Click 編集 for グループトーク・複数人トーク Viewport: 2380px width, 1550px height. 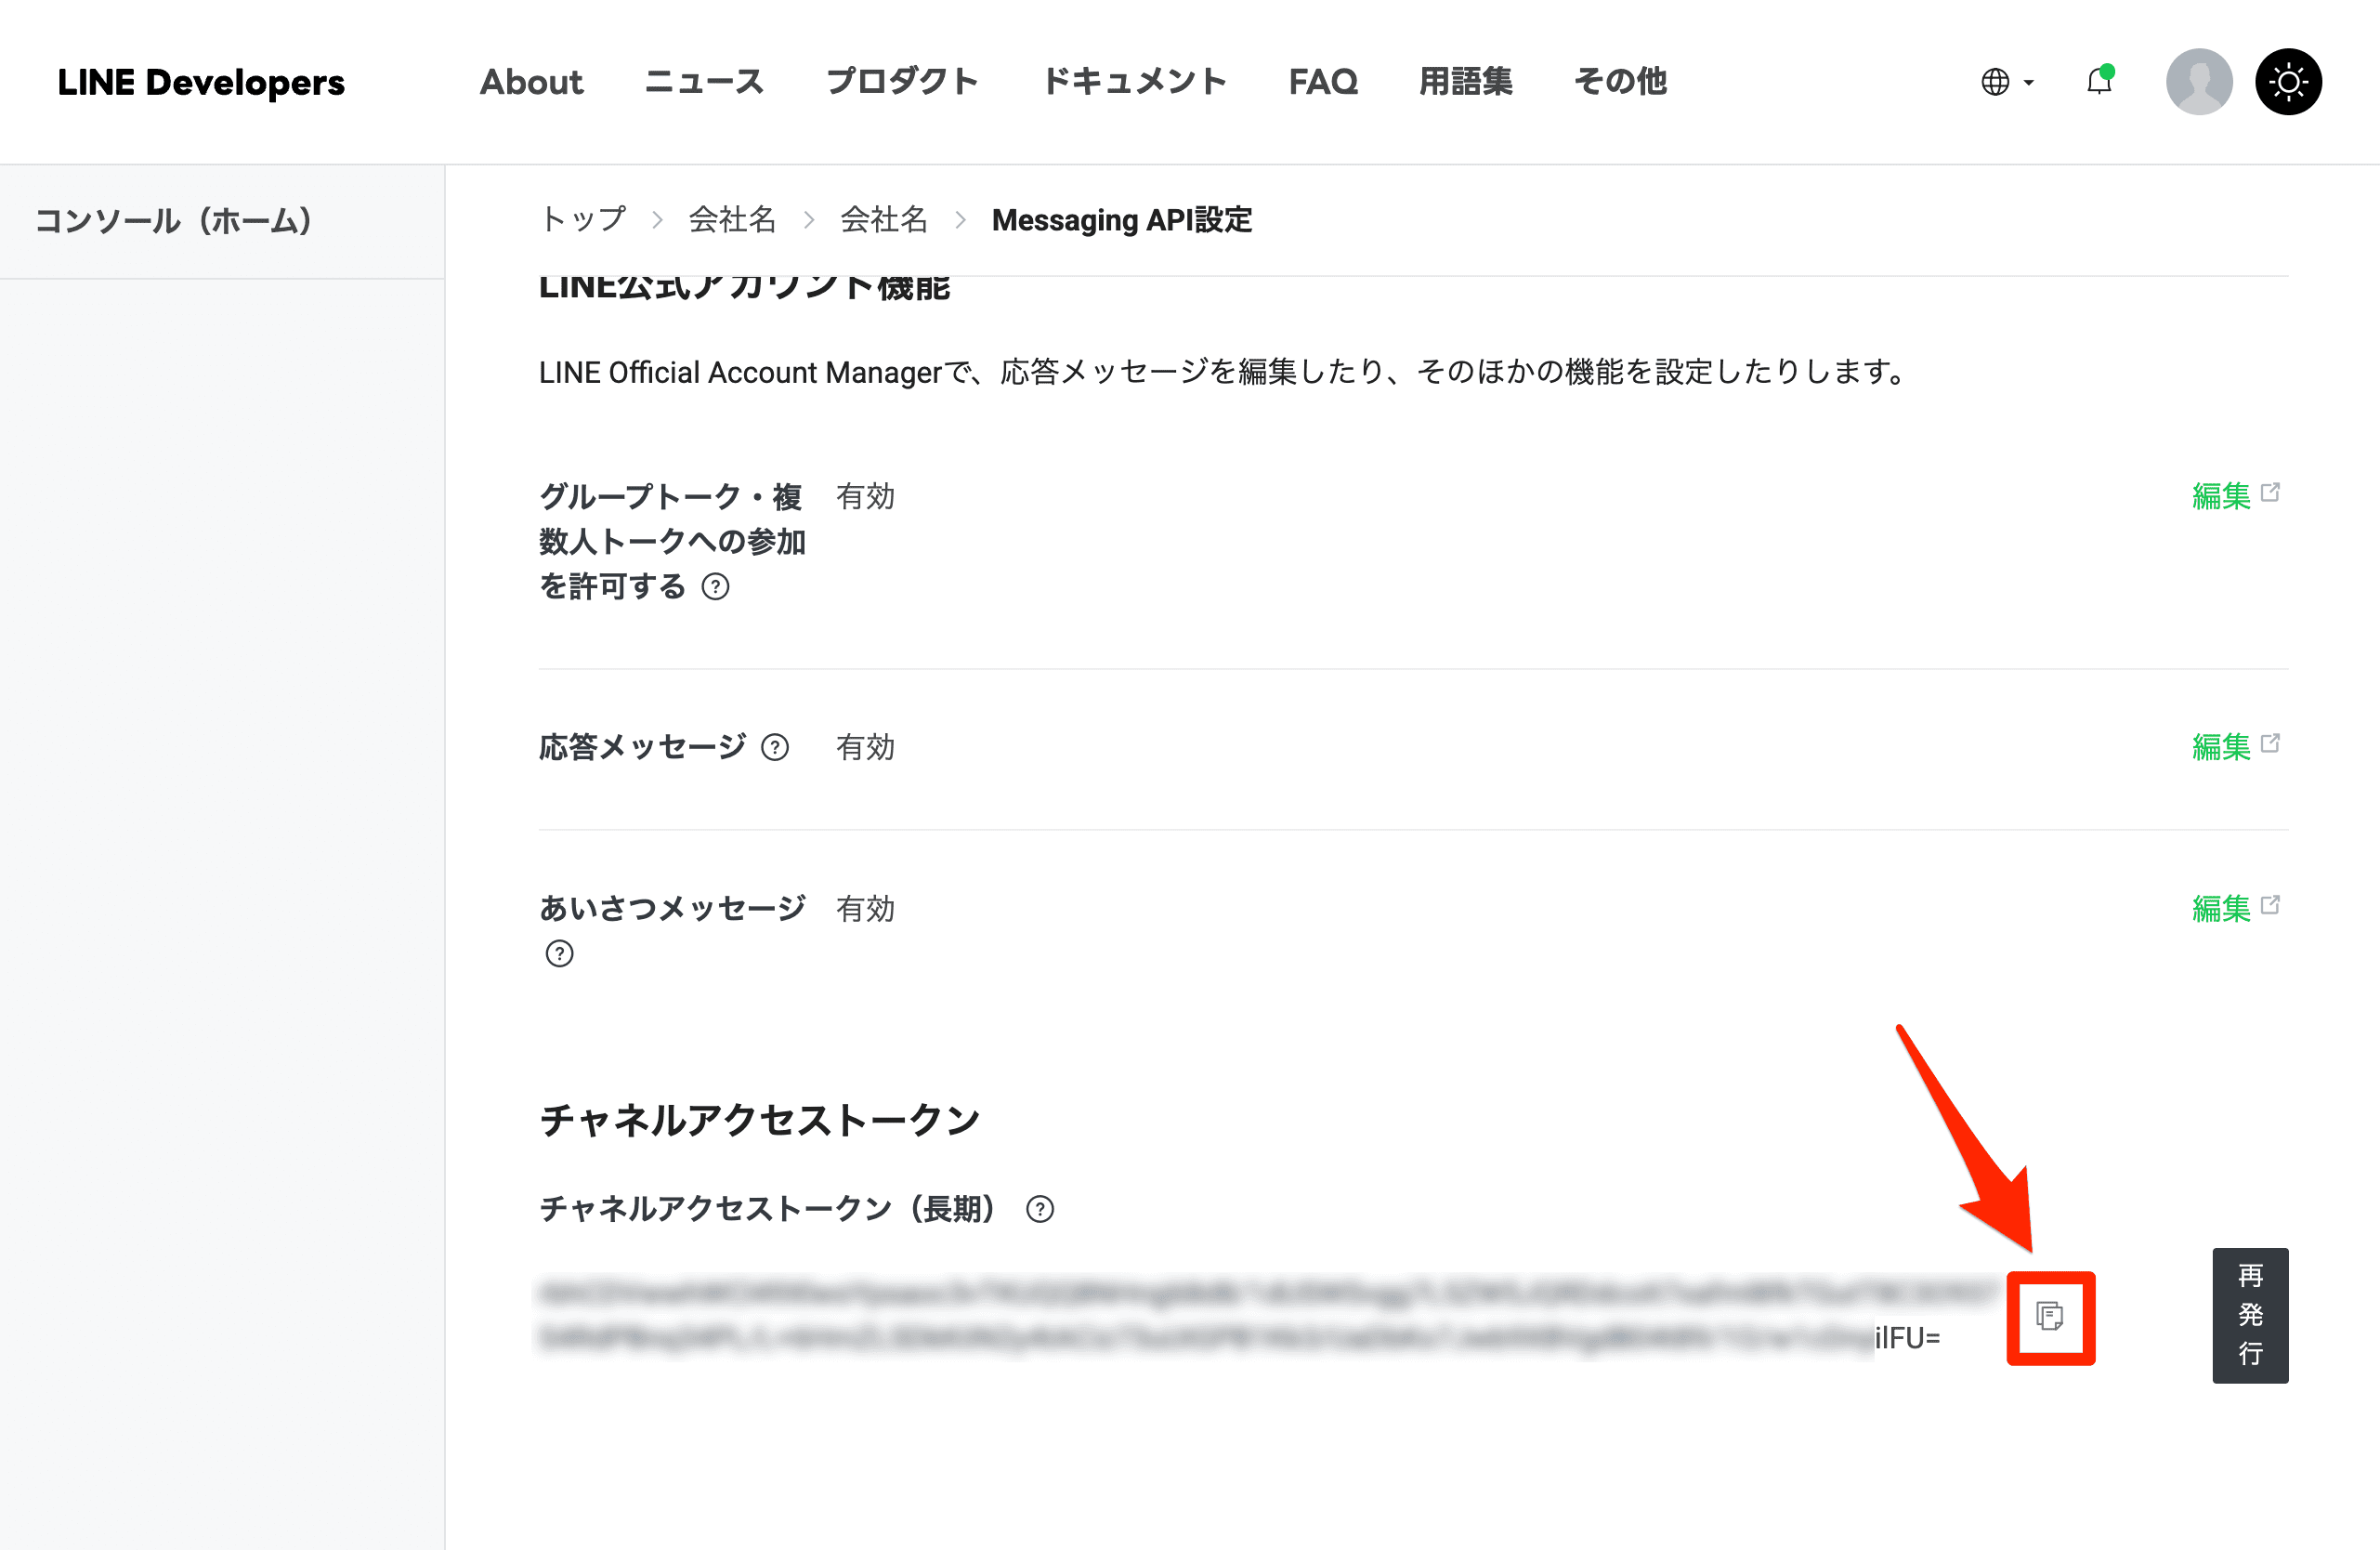[2221, 496]
